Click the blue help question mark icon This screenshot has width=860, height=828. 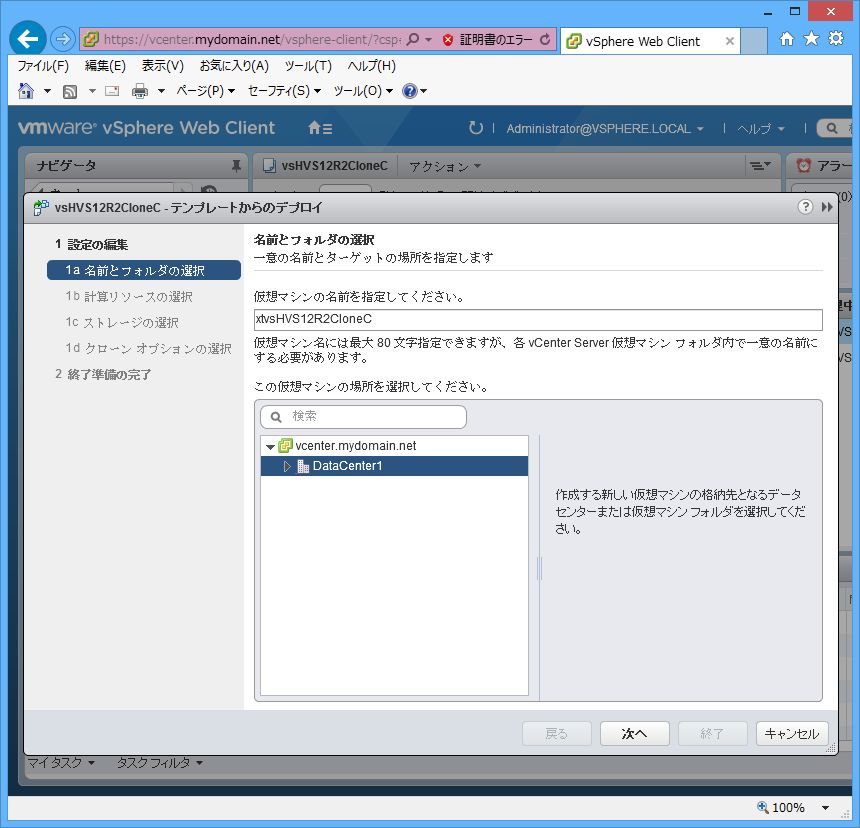410,91
